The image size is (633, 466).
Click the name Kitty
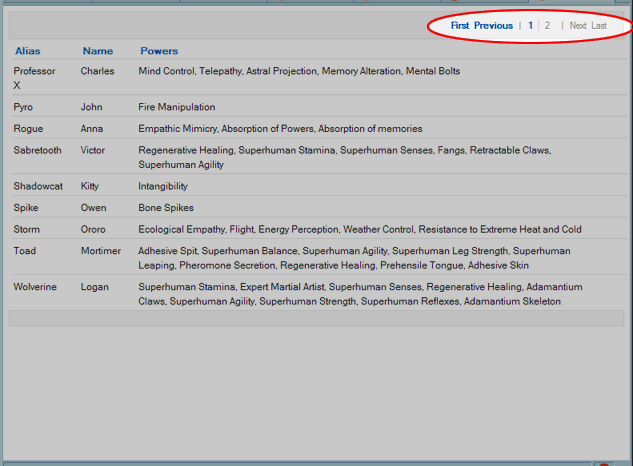click(x=90, y=186)
